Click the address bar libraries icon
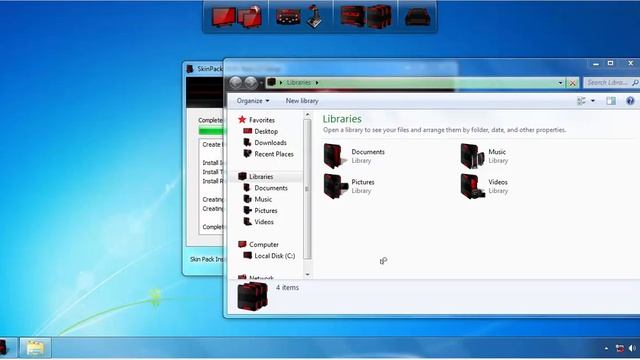Screen dimensions: 640x360 tap(271, 82)
